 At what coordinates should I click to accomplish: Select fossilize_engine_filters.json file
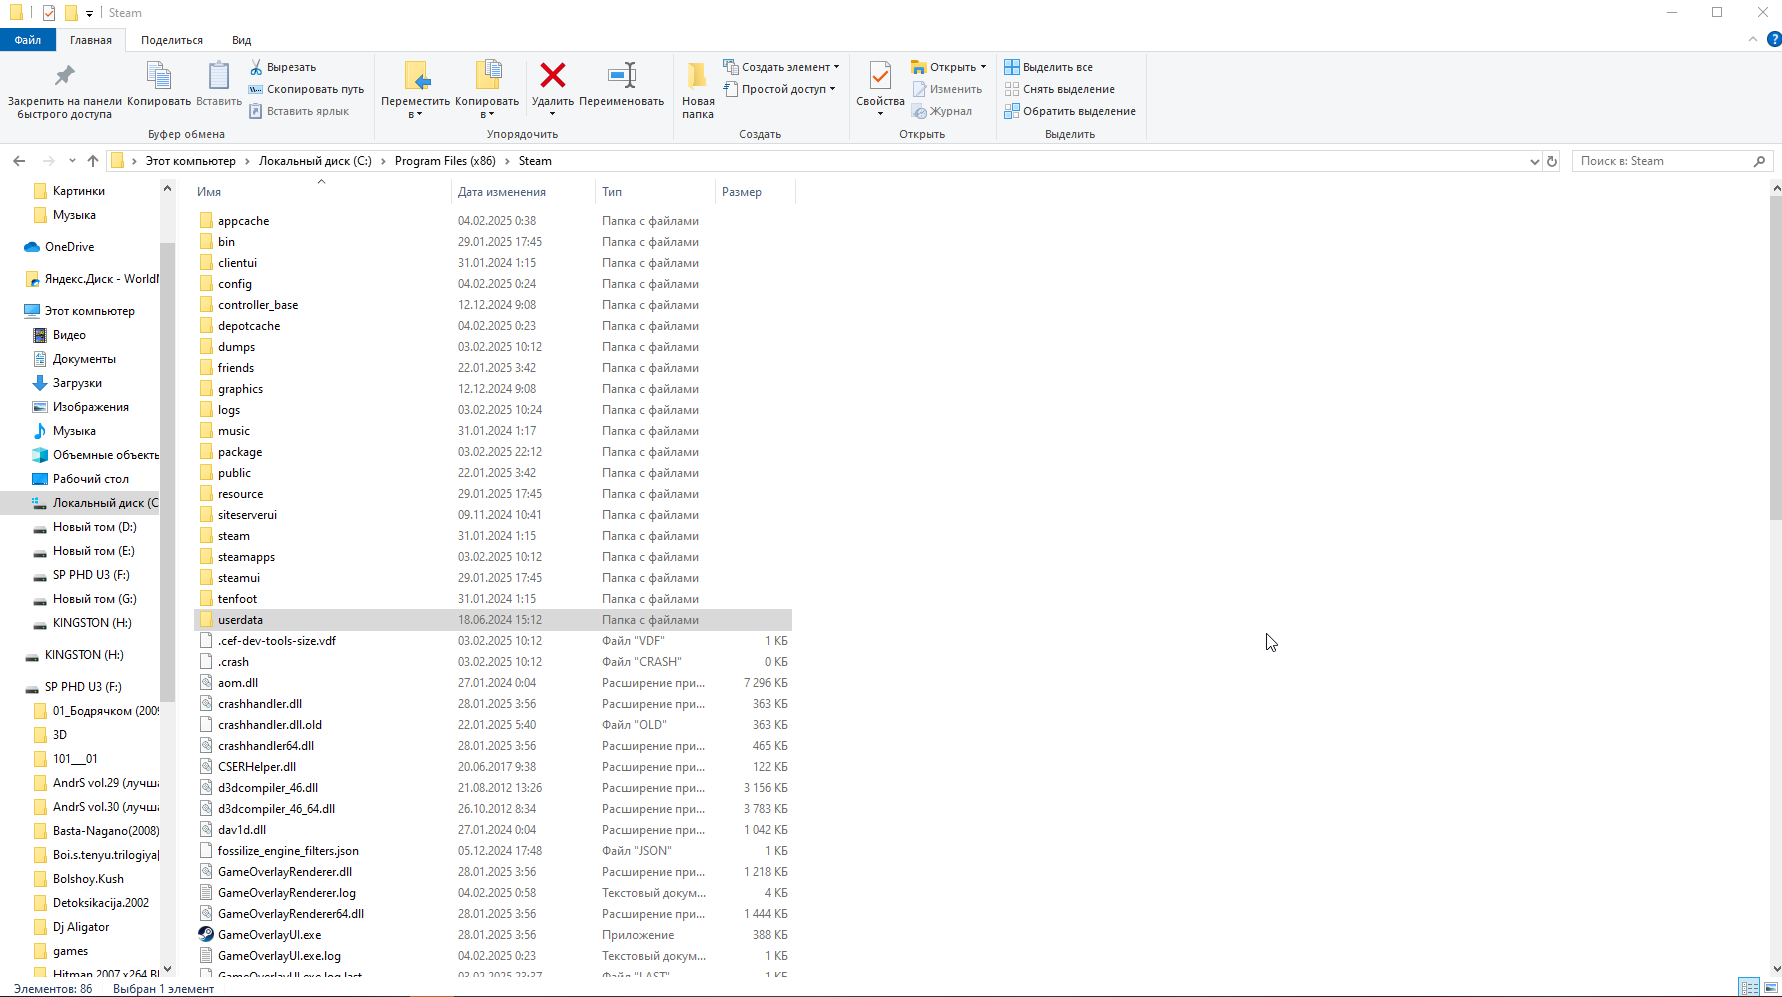tap(288, 851)
